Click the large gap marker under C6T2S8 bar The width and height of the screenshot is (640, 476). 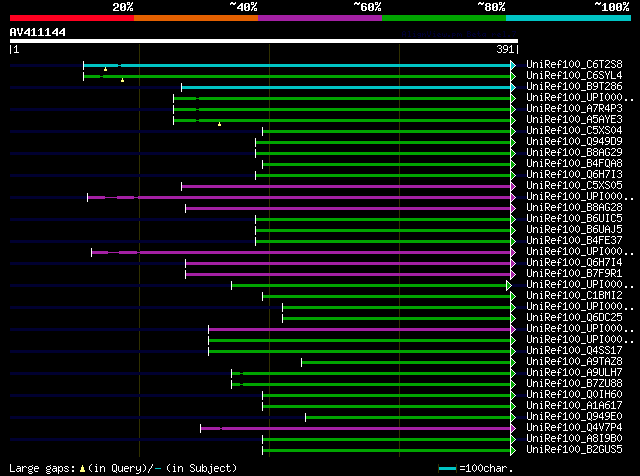[105, 69]
